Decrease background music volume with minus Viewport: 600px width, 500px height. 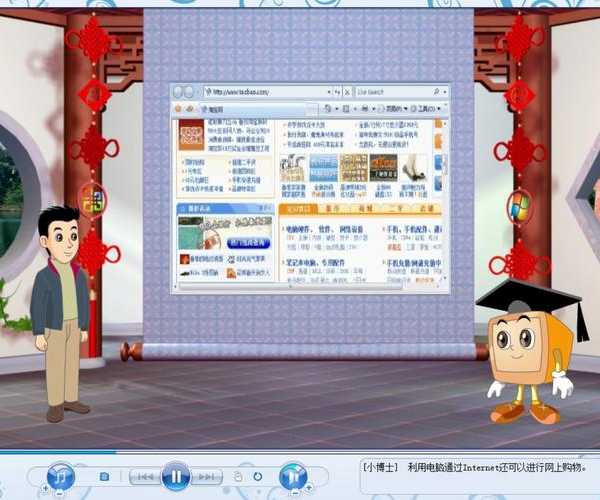pyautogui.click(x=59, y=493)
